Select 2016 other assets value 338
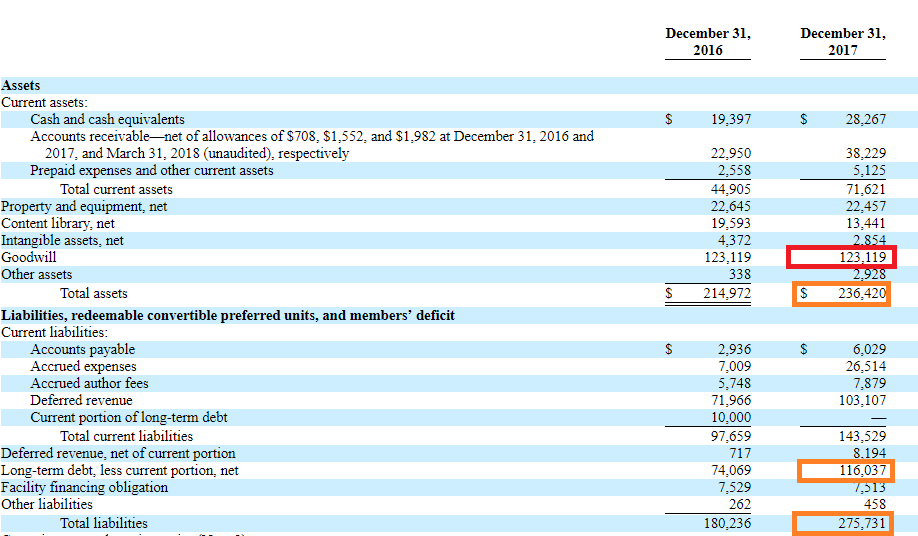 740,274
